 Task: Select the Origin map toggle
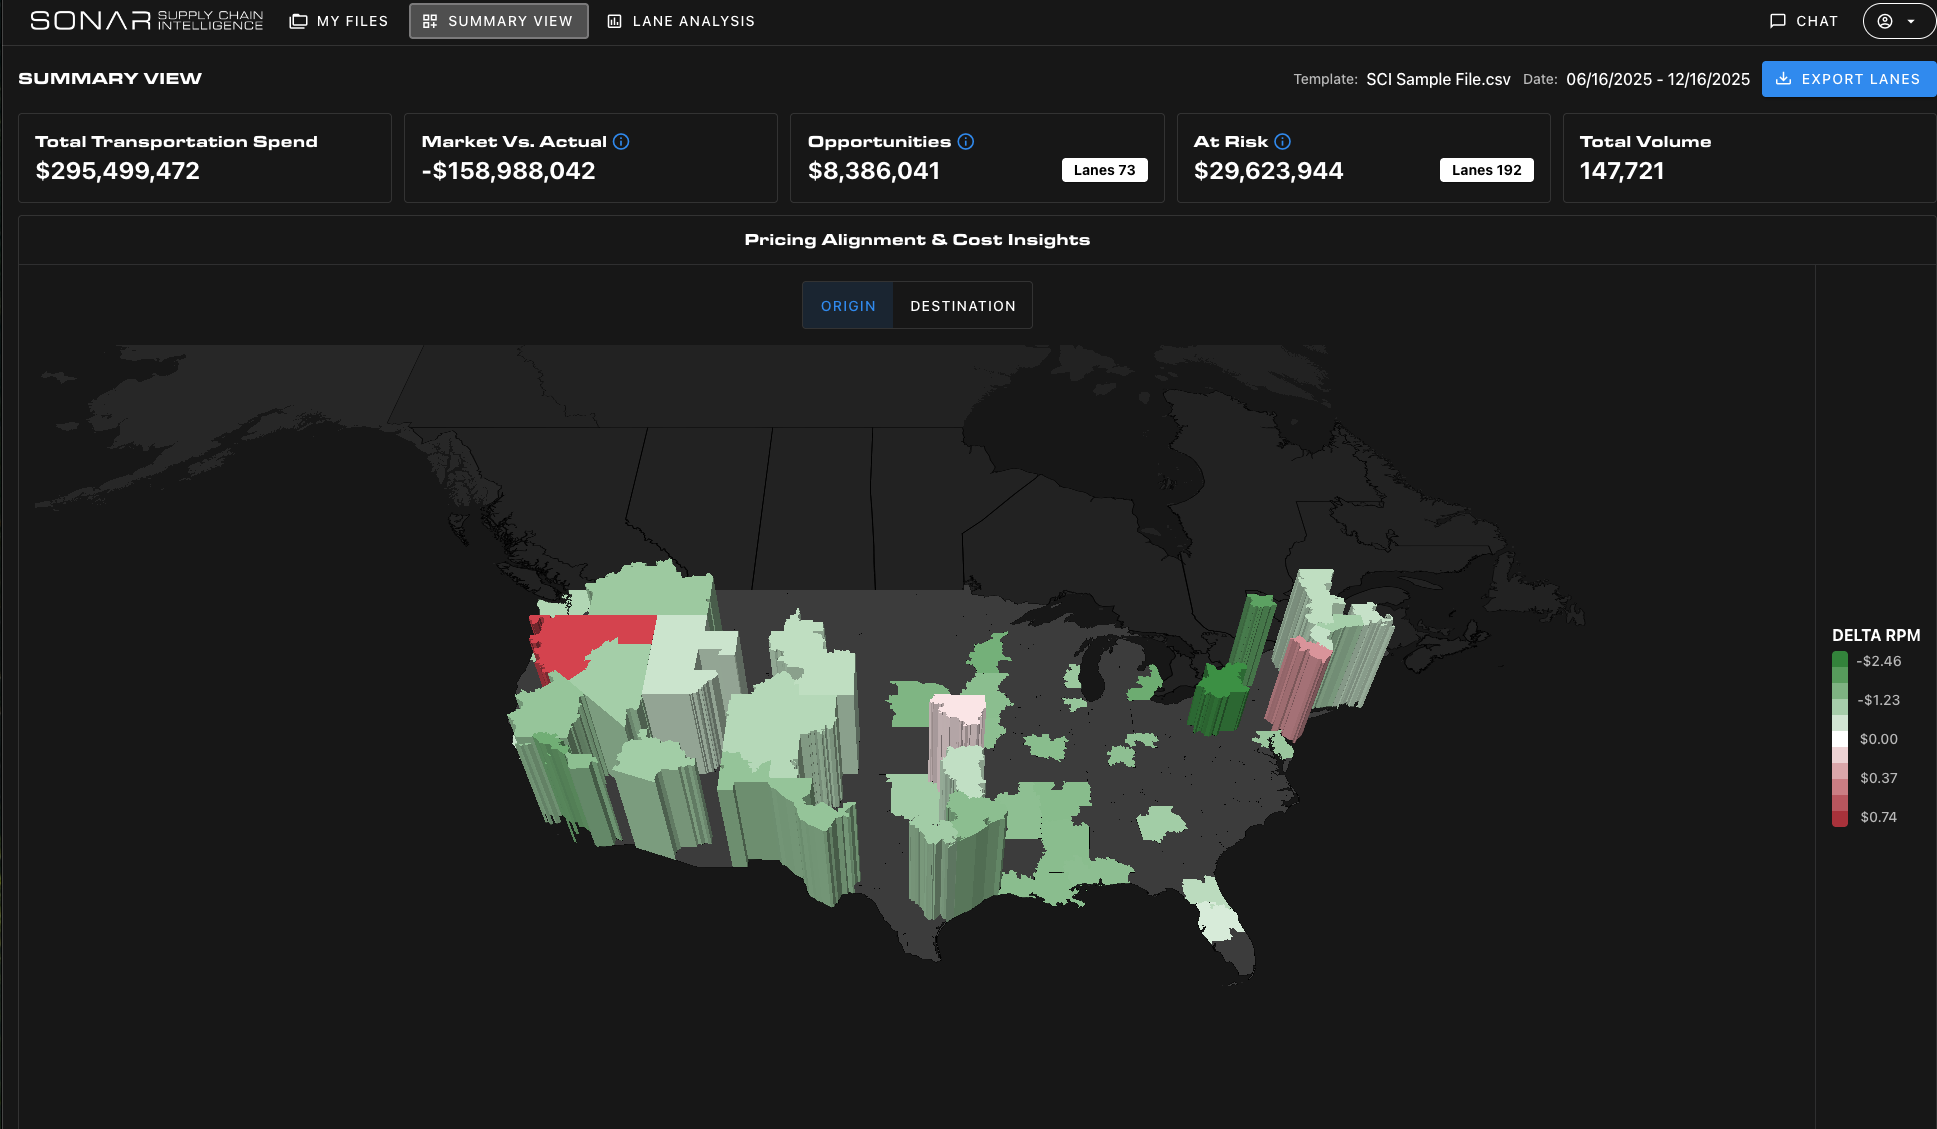[848, 306]
